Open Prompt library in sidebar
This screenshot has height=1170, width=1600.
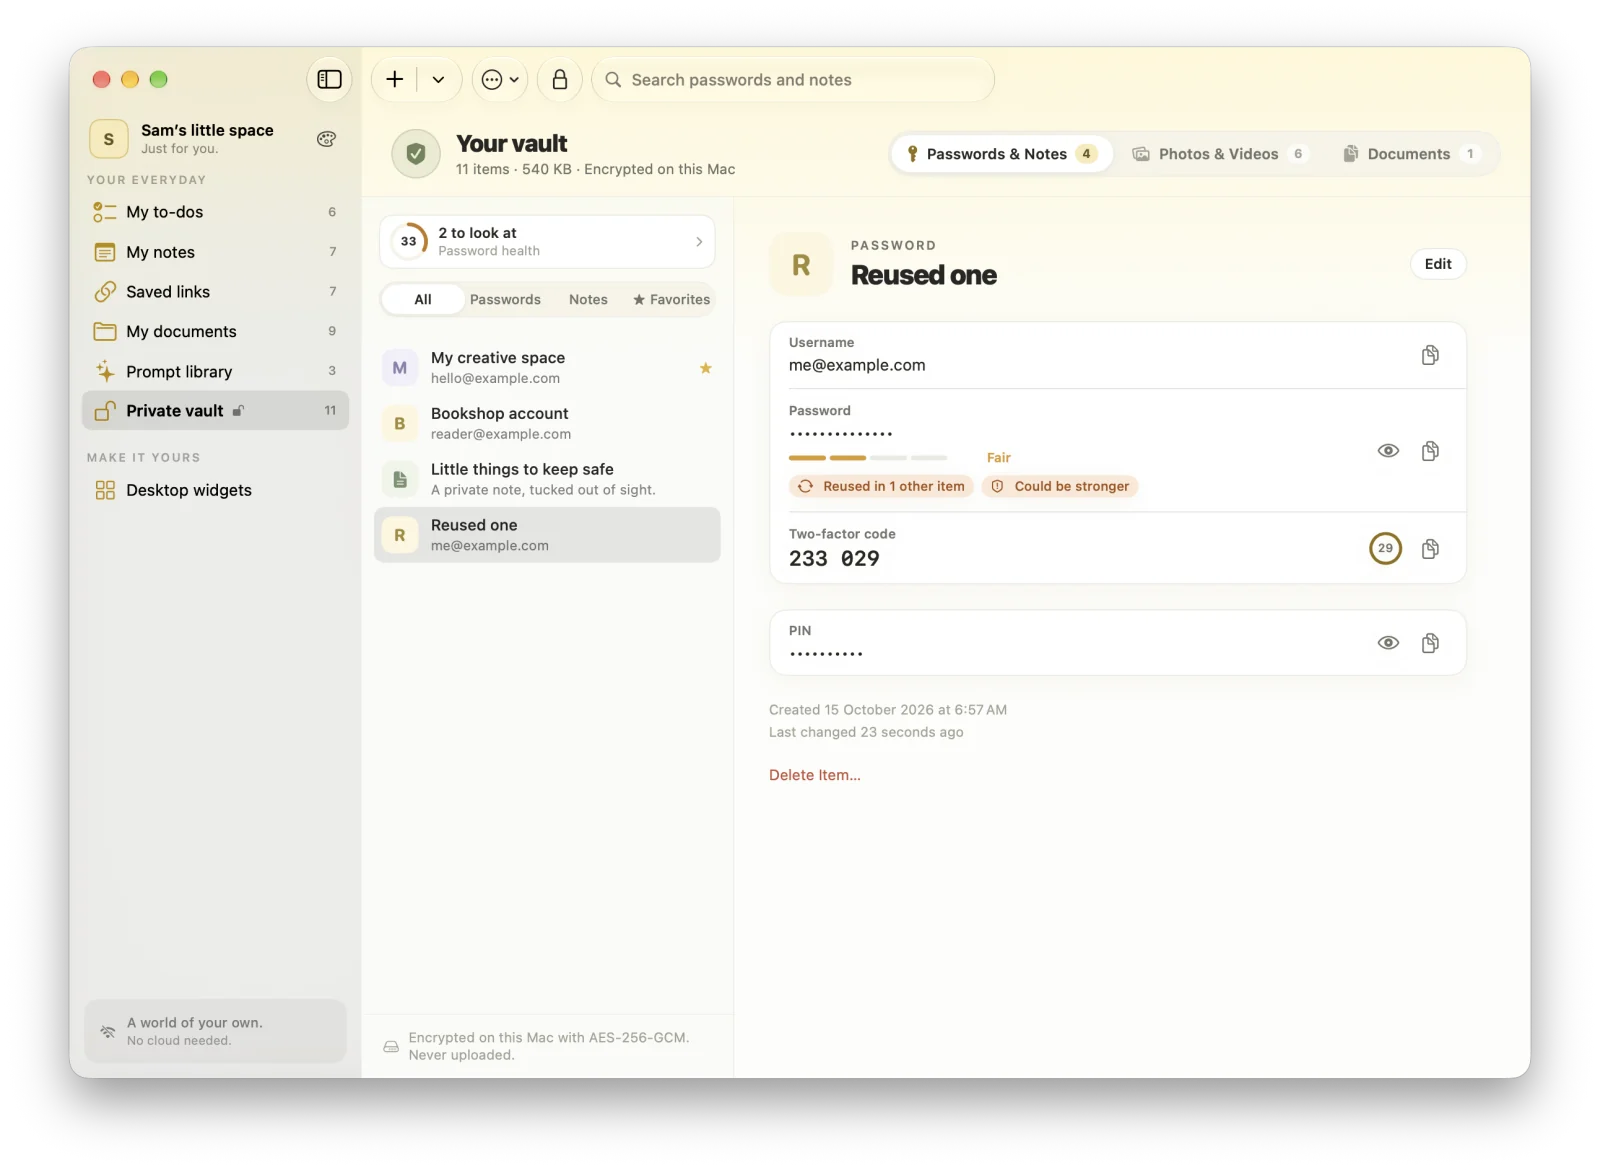coord(215,371)
